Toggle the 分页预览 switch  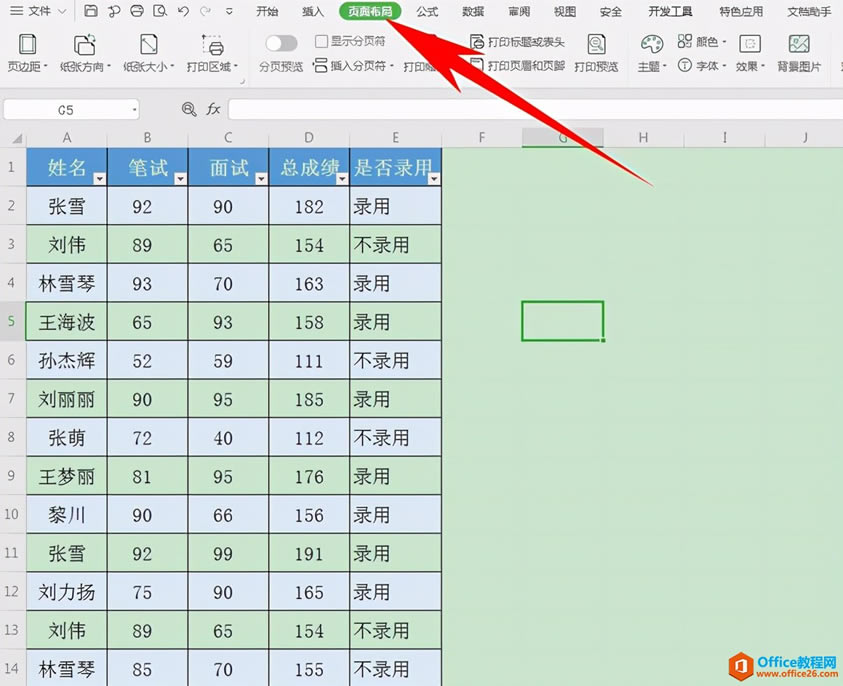coord(281,43)
